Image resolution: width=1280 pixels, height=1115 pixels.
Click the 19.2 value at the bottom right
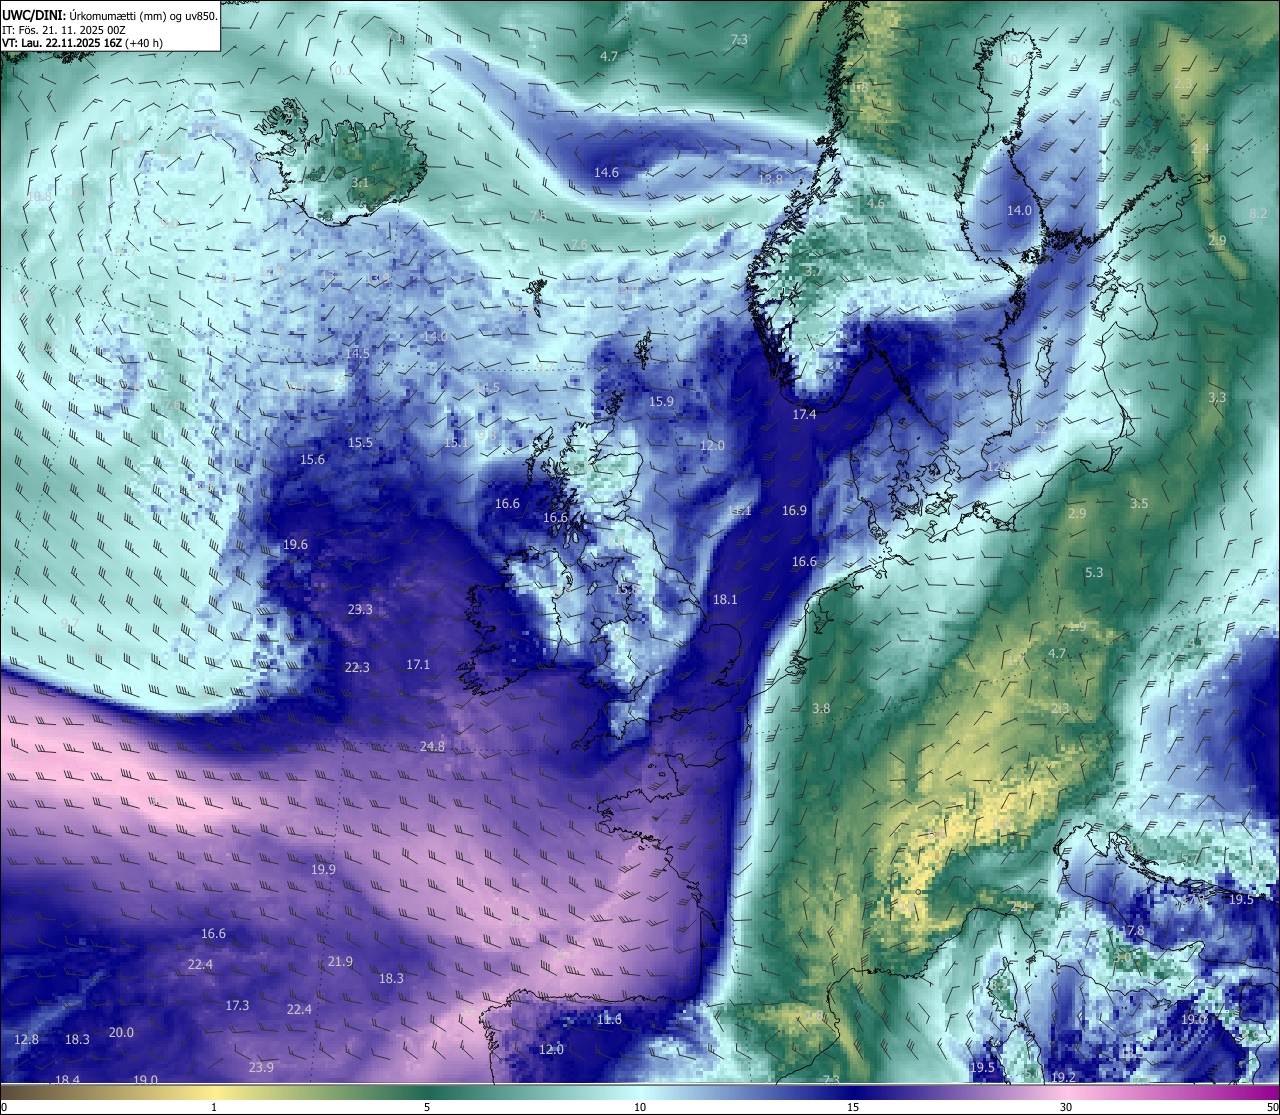[x=1063, y=1078]
